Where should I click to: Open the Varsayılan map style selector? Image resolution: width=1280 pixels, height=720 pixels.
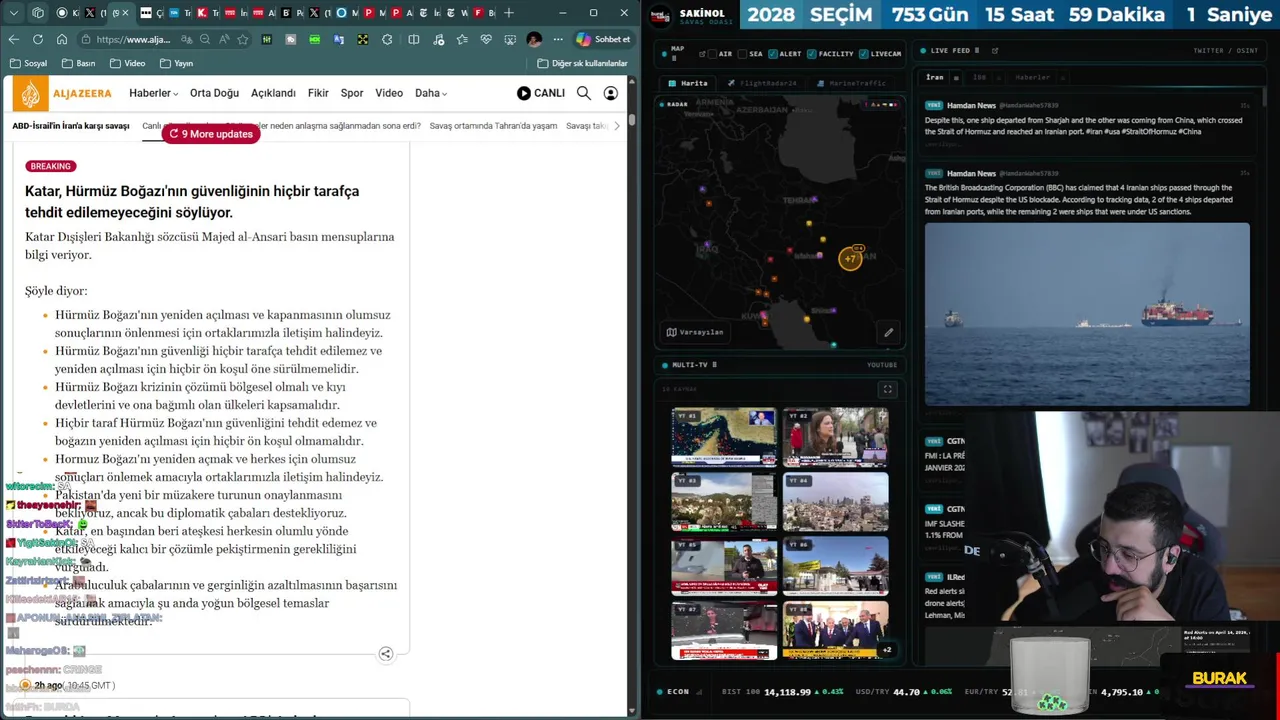click(x=695, y=332)
